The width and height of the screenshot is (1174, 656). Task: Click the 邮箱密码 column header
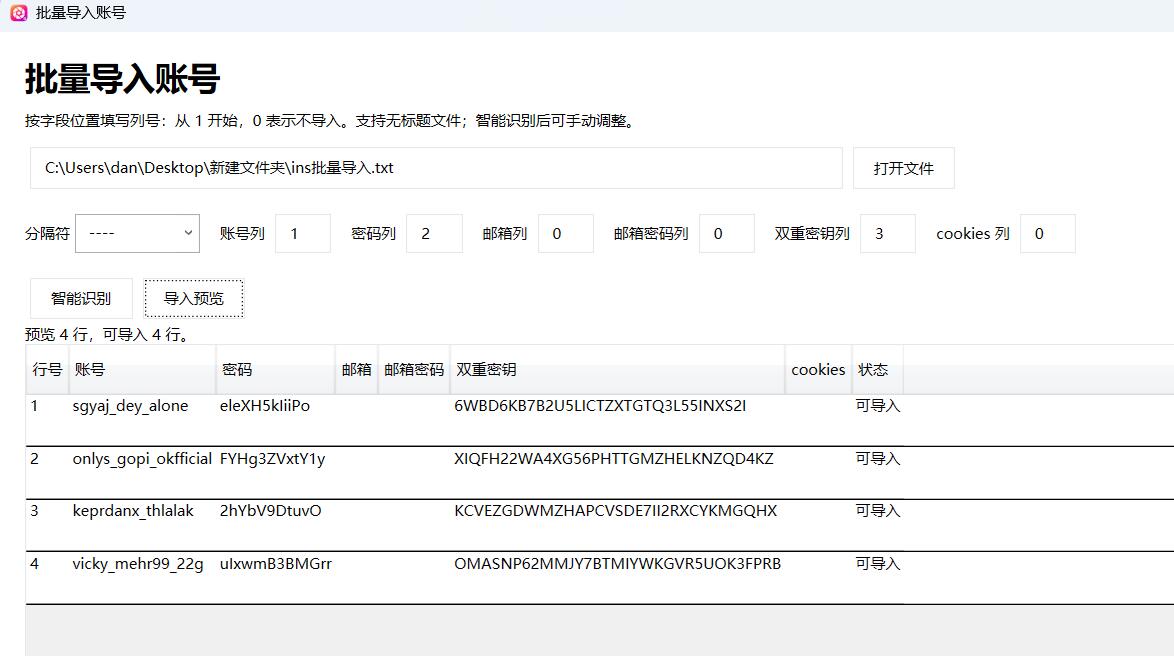(414, 370)
